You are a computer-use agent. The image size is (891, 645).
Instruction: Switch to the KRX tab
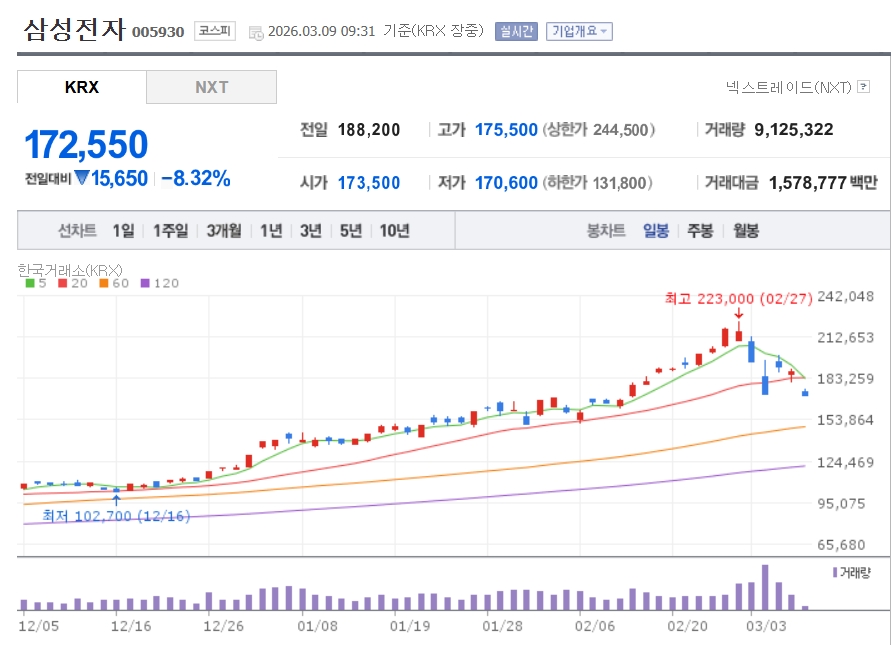click(82, 87)
